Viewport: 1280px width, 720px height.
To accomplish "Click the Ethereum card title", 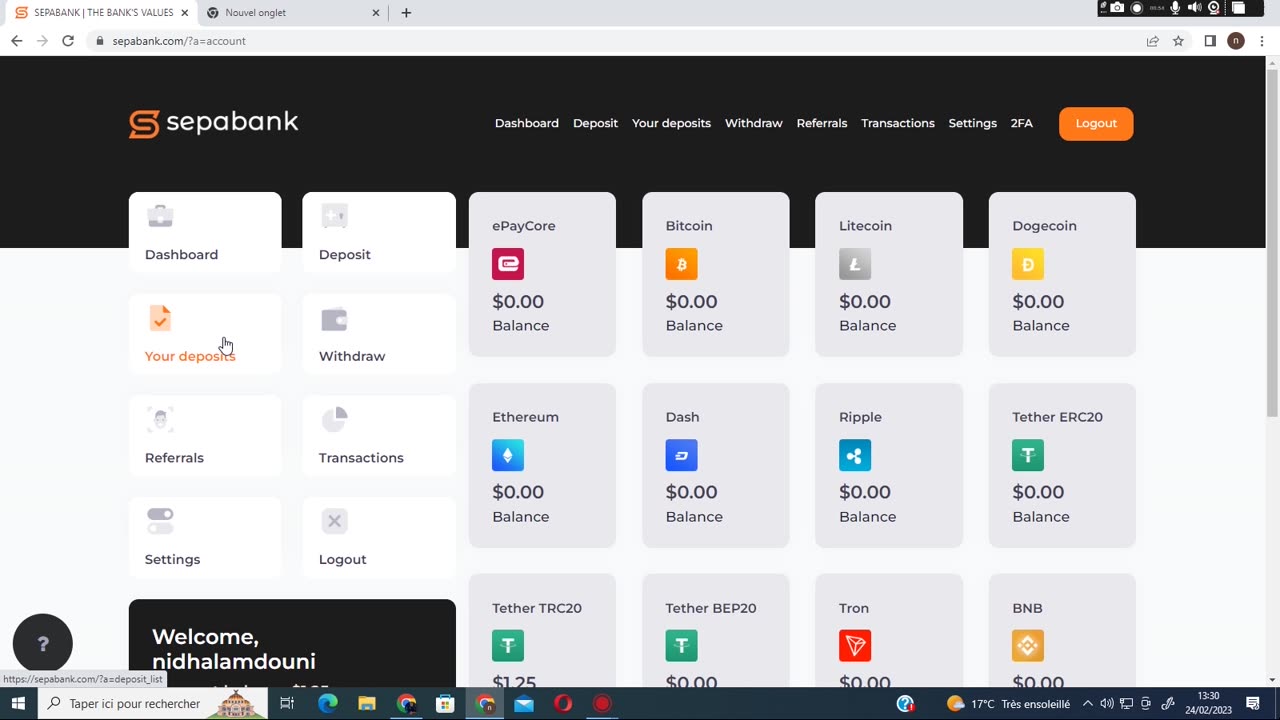I will click(x=525, y=417).
